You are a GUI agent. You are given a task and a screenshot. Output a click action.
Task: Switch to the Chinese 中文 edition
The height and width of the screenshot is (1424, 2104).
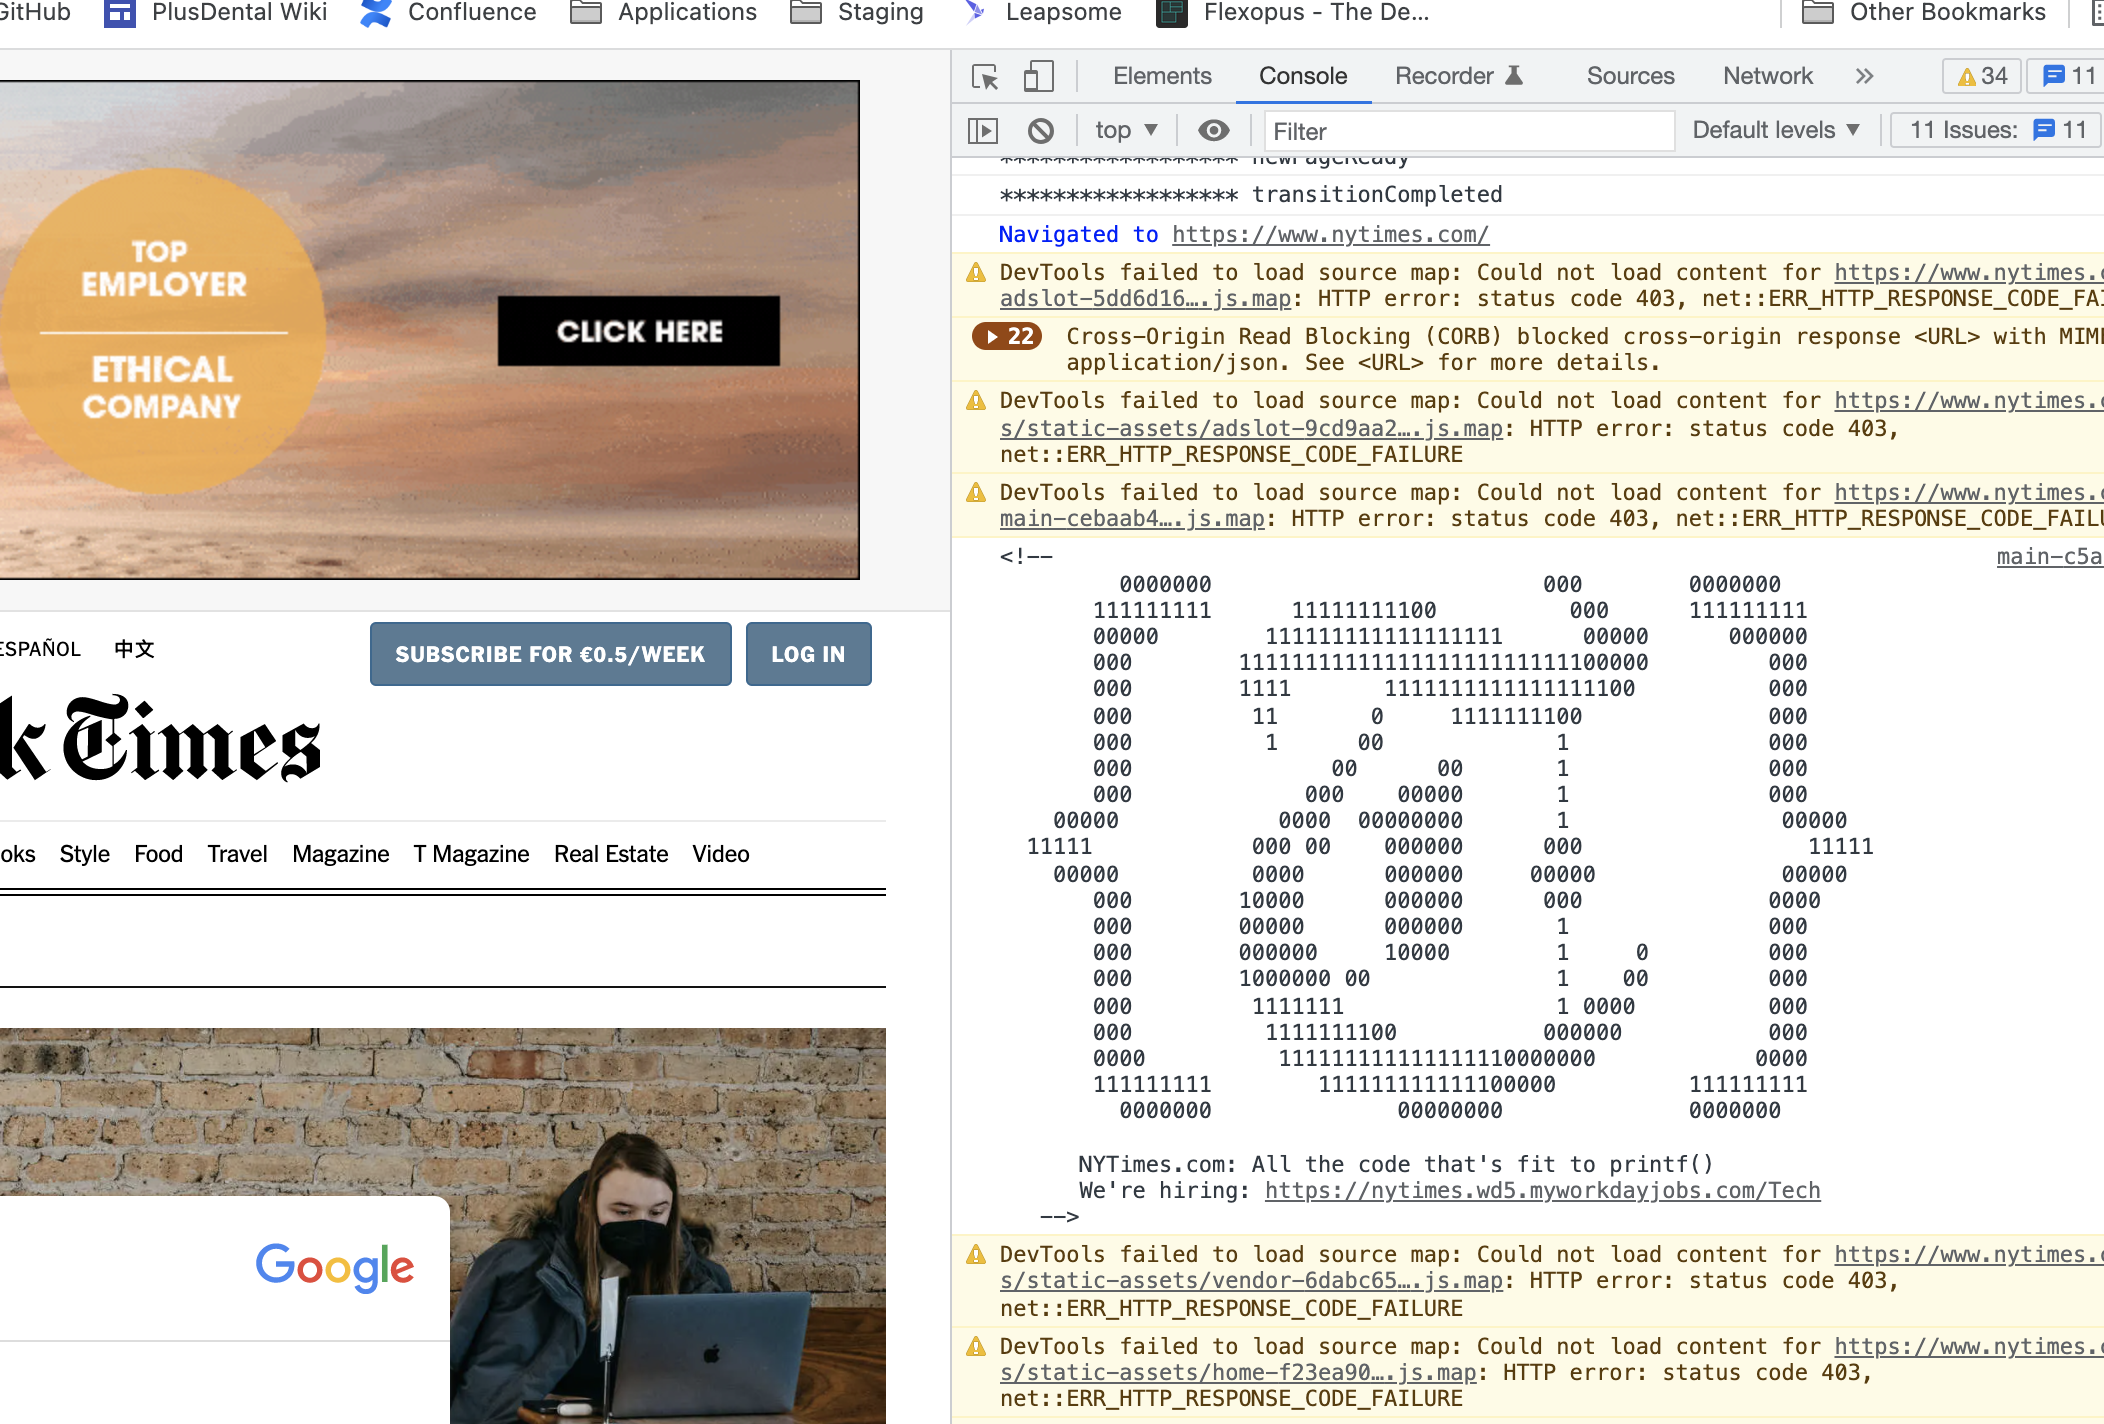(134, 649)
